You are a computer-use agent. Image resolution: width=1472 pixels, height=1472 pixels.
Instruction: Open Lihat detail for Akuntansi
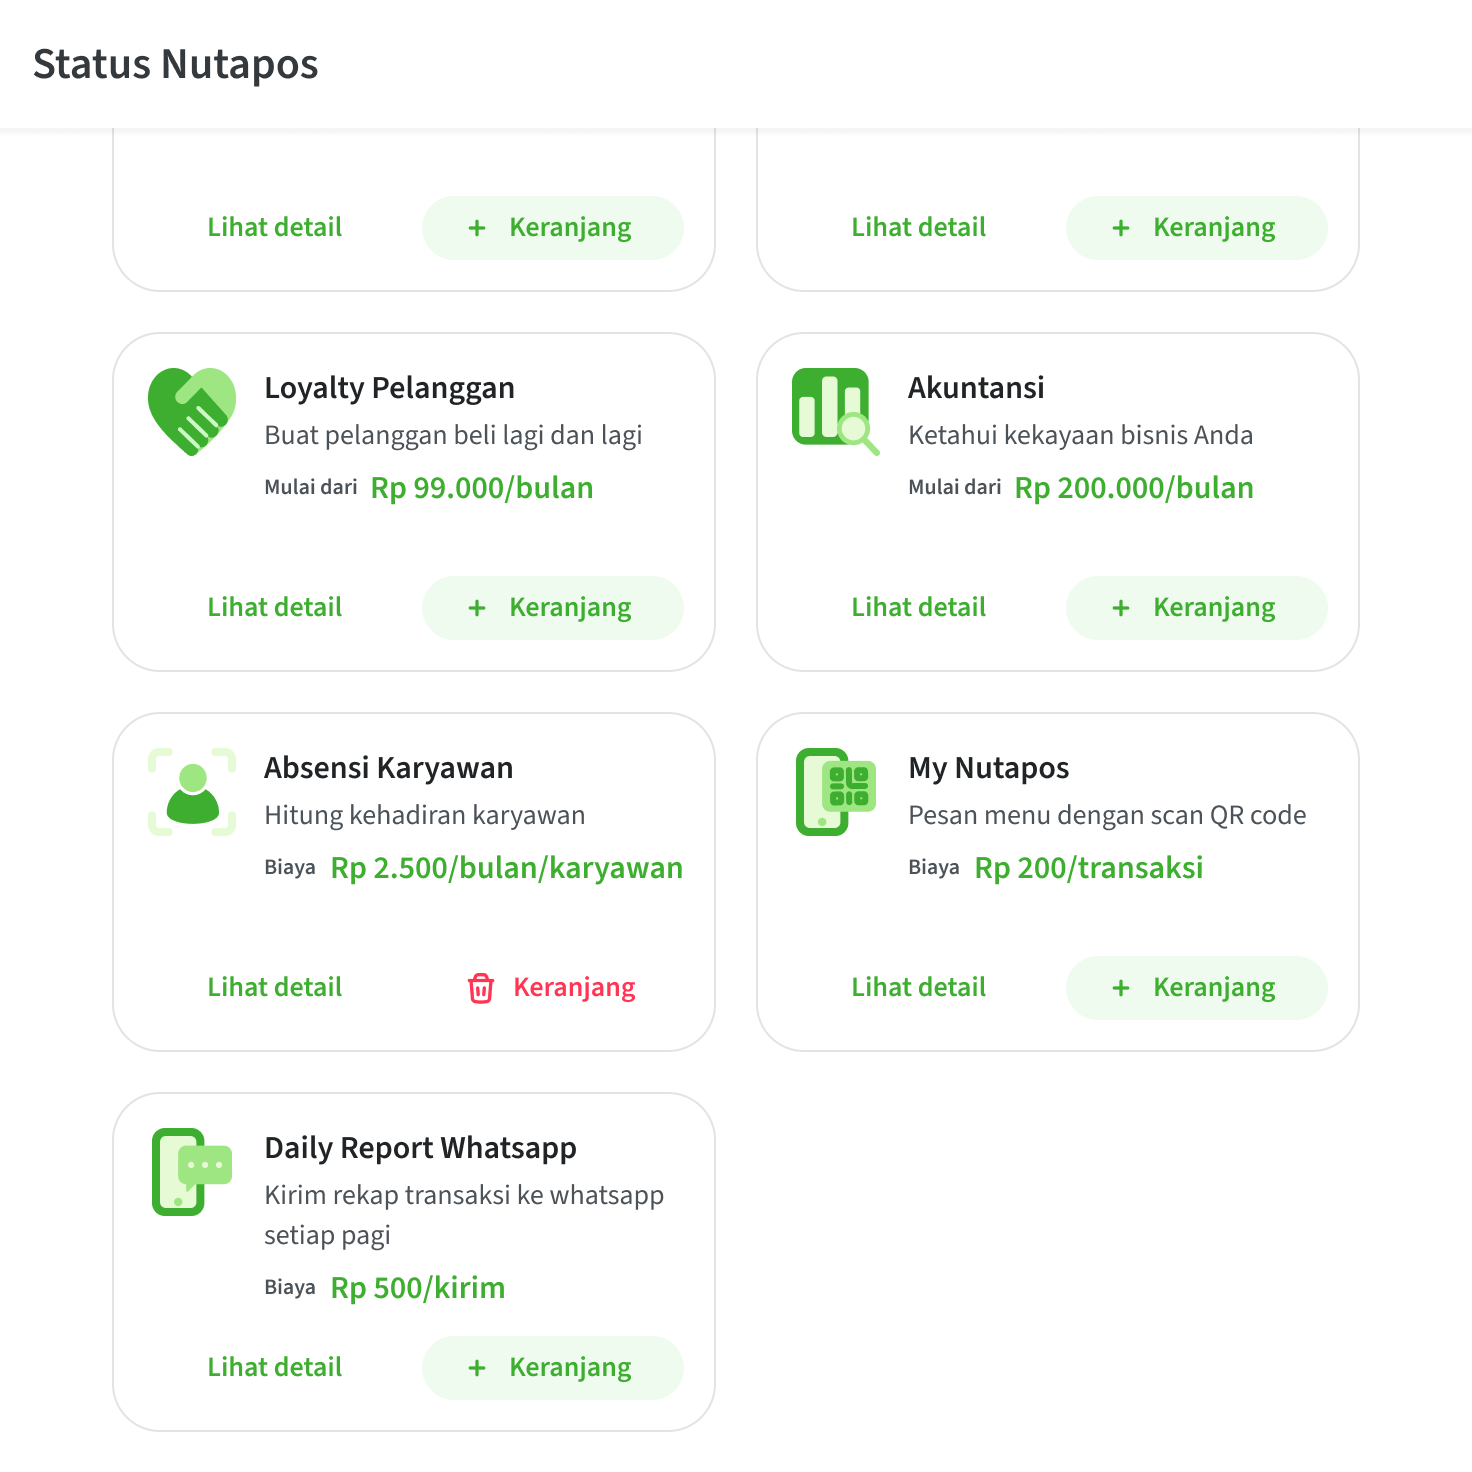919,608
